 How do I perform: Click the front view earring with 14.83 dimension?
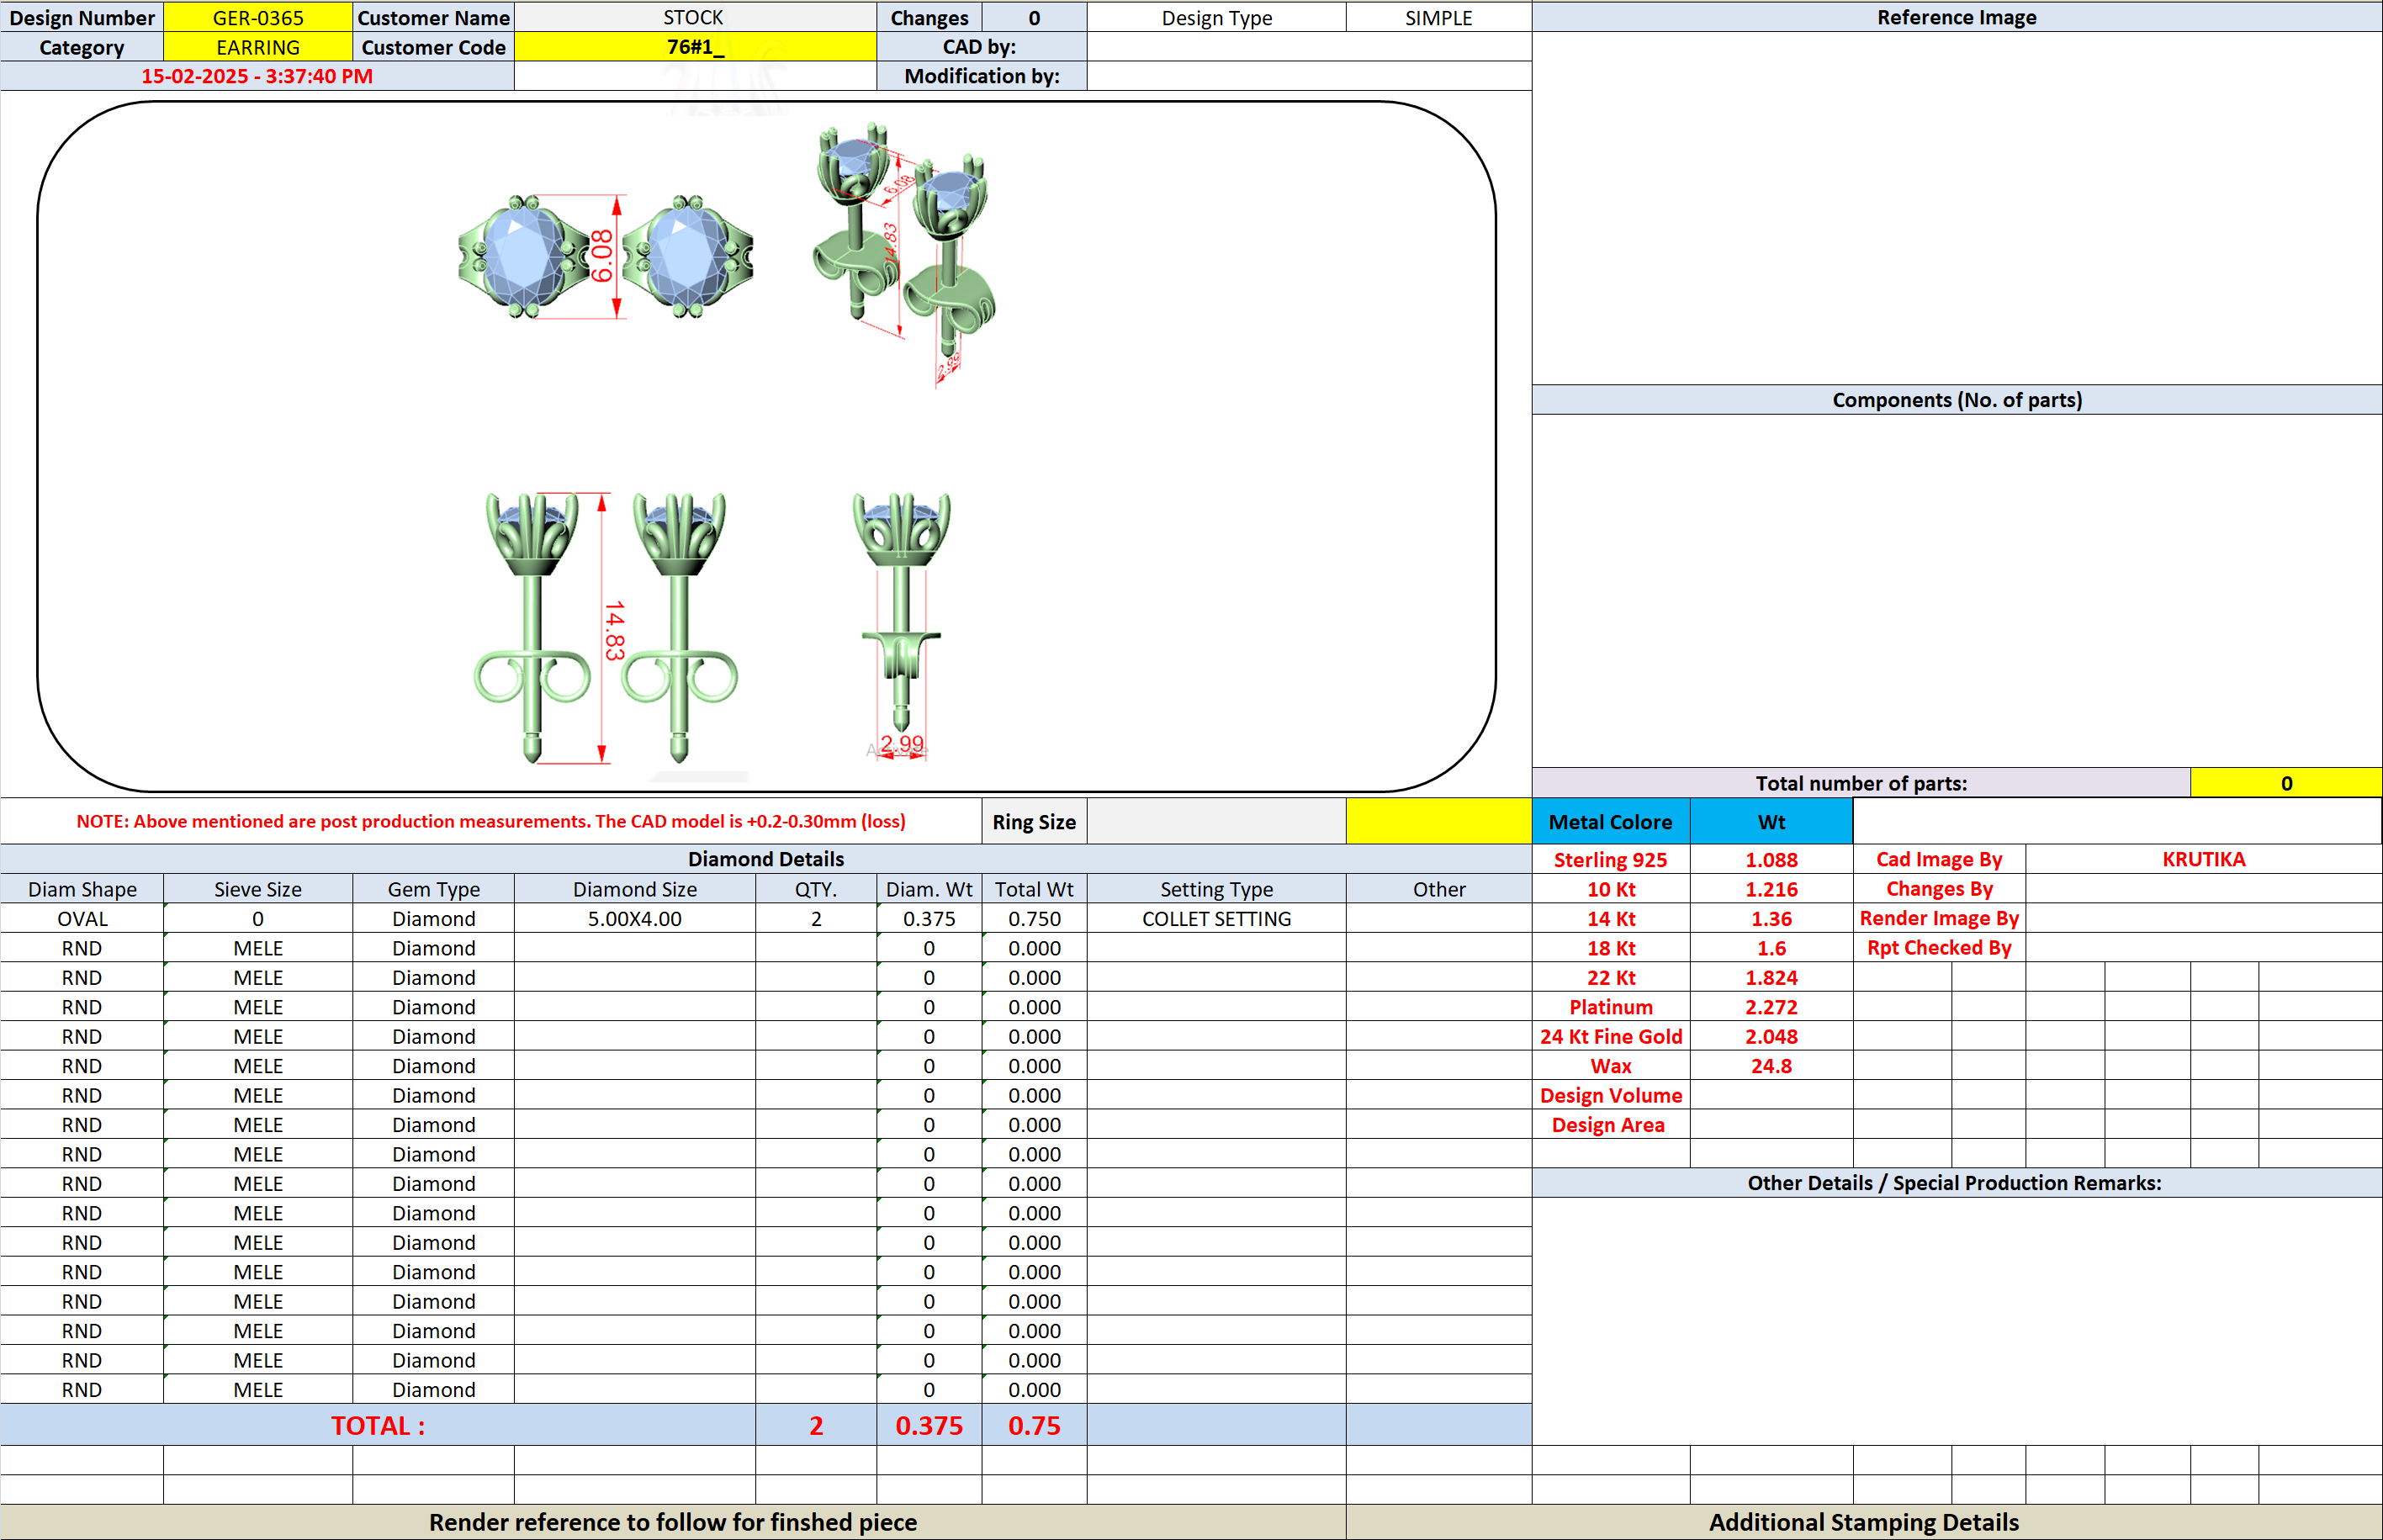coord(606,627)
